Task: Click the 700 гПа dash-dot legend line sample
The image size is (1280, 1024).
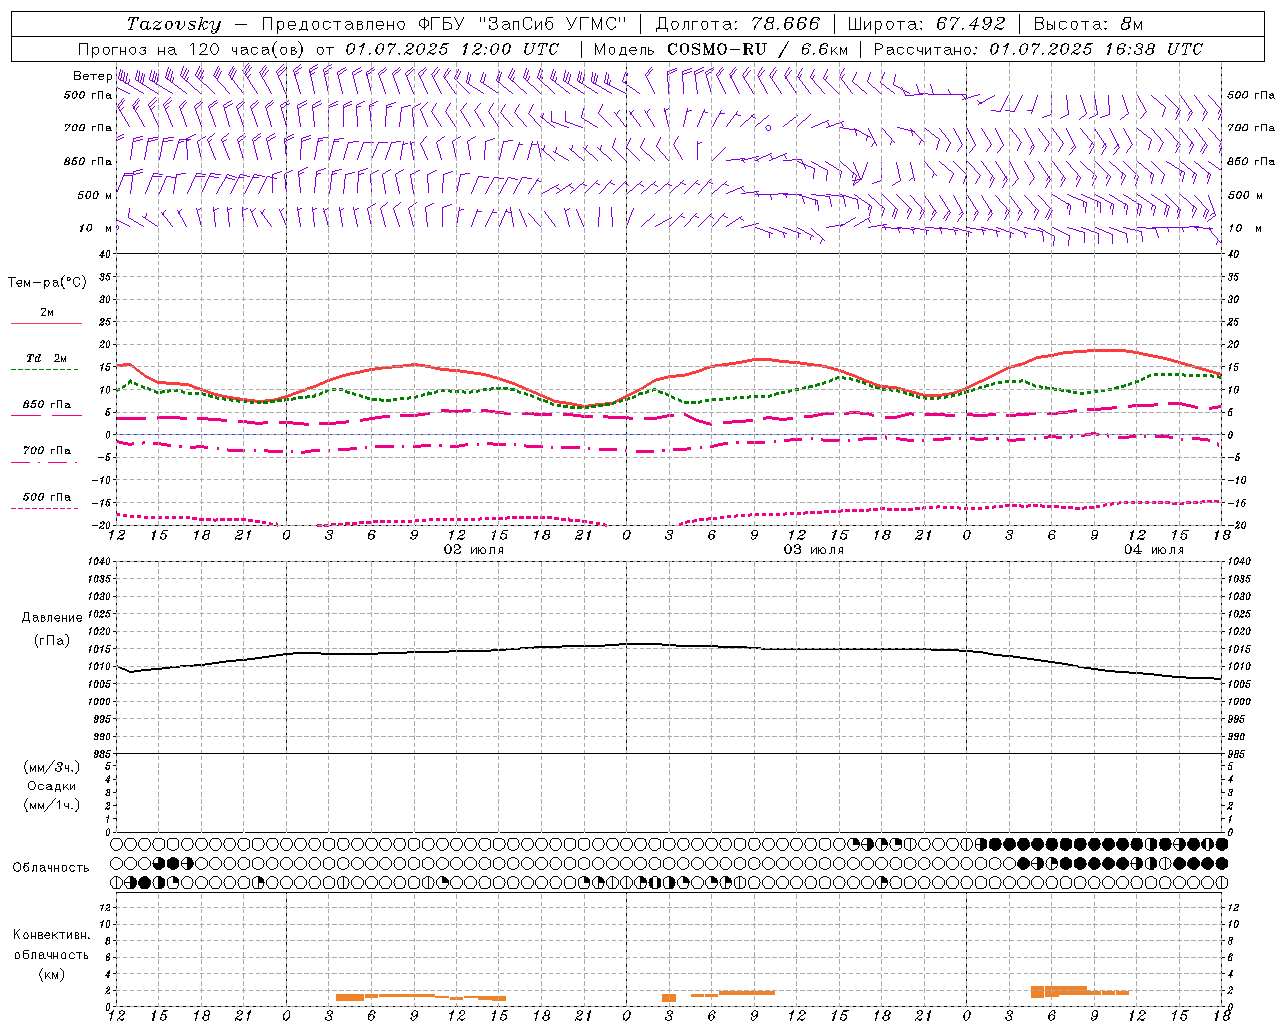Action: click(x=44, y=462)
